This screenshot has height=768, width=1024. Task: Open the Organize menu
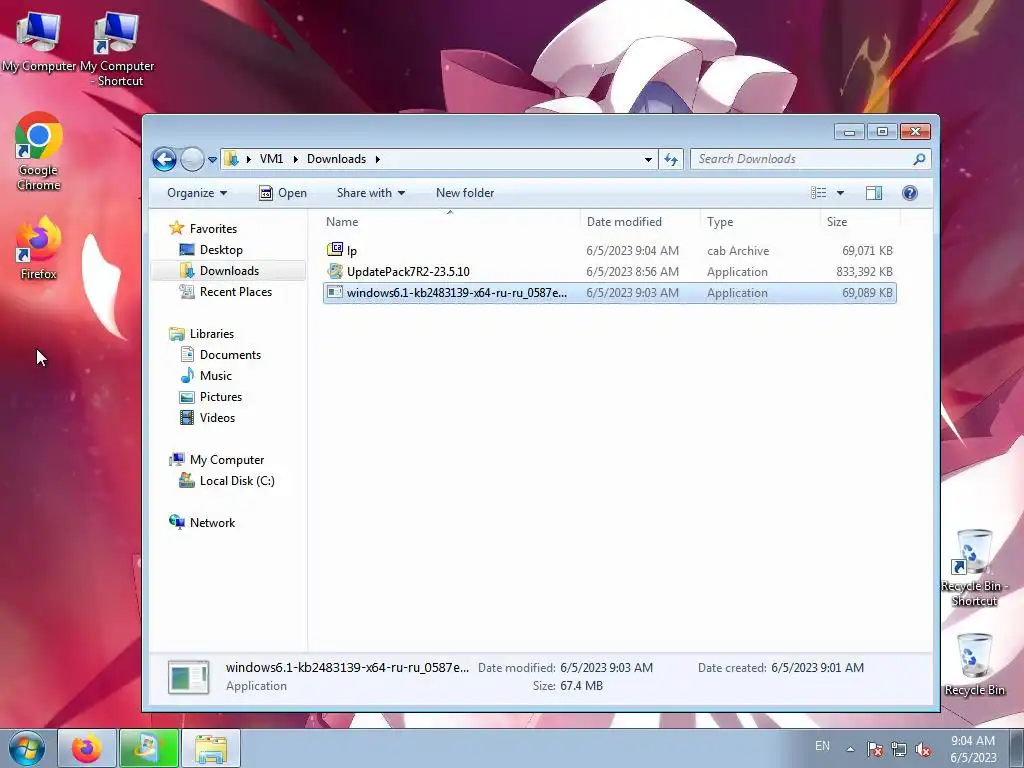pyautogui.click(x=197, y=193)
